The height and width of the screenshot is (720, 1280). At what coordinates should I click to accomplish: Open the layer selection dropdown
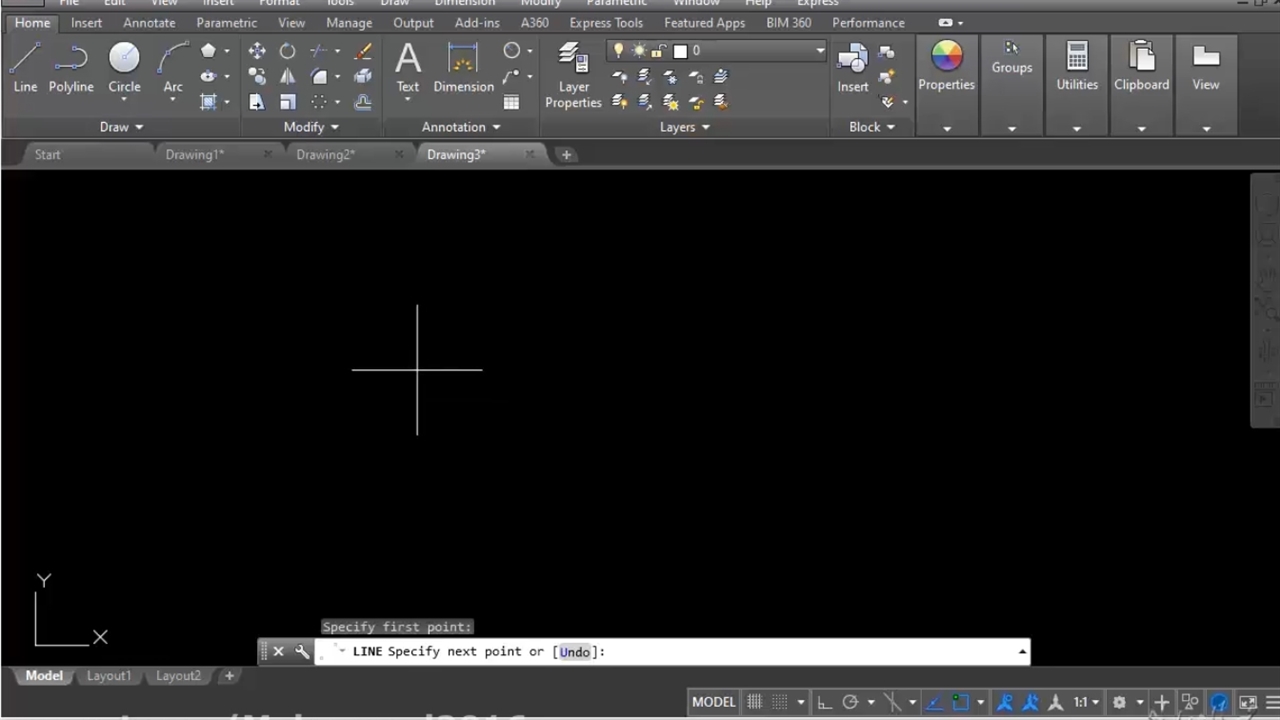click(819, 51)
